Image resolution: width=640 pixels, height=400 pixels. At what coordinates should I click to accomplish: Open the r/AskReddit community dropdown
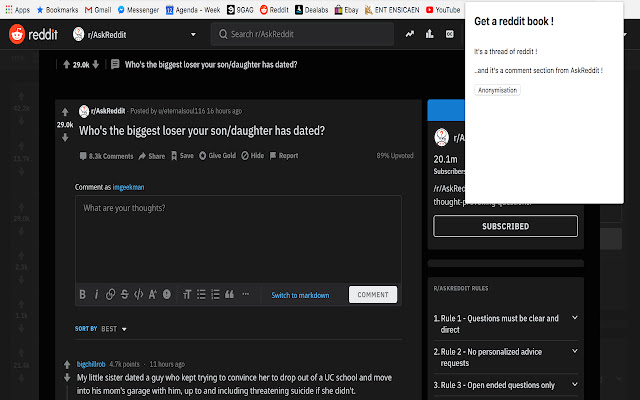[x=135, y=34]
